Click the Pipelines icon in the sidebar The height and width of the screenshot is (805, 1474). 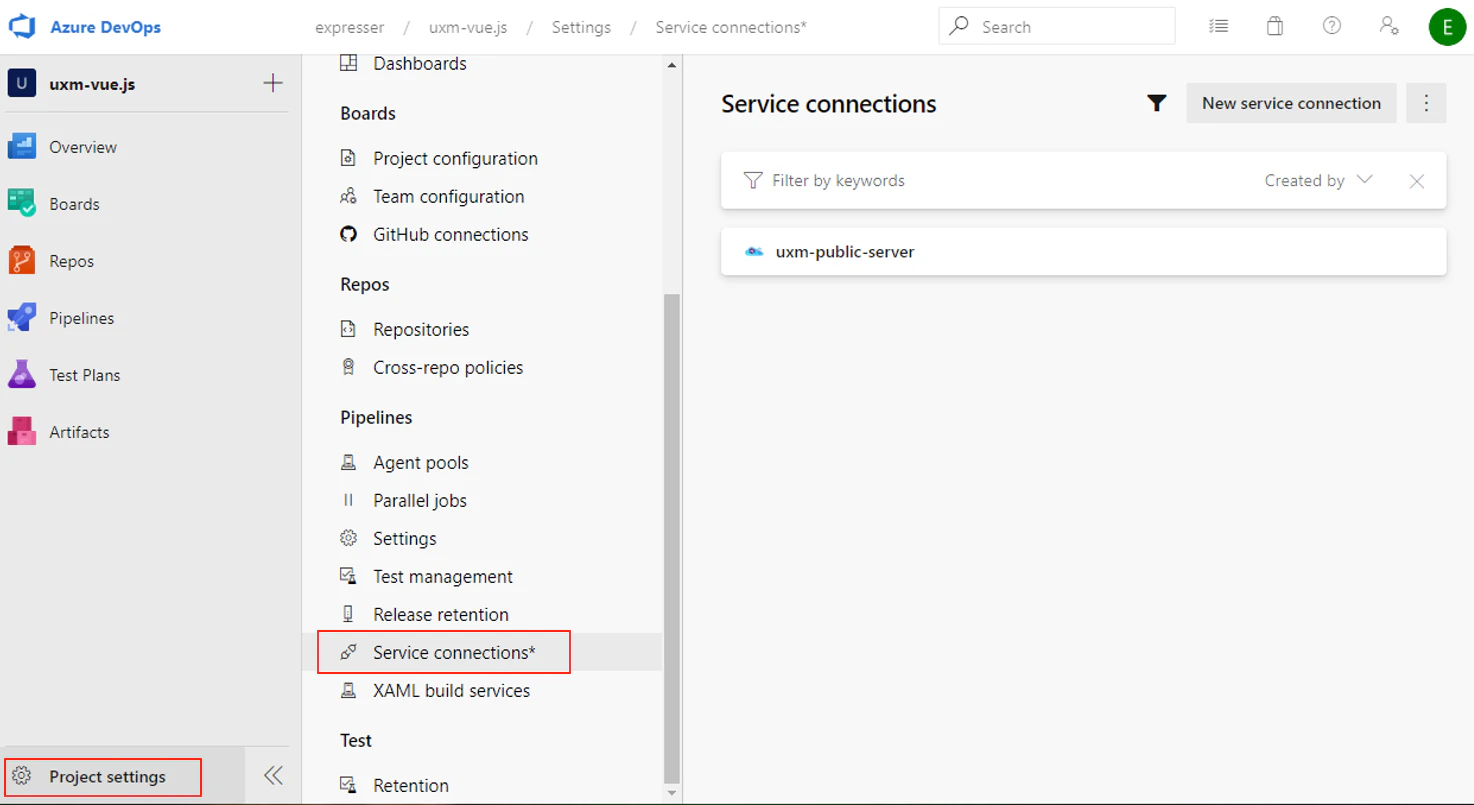[22, 318]
